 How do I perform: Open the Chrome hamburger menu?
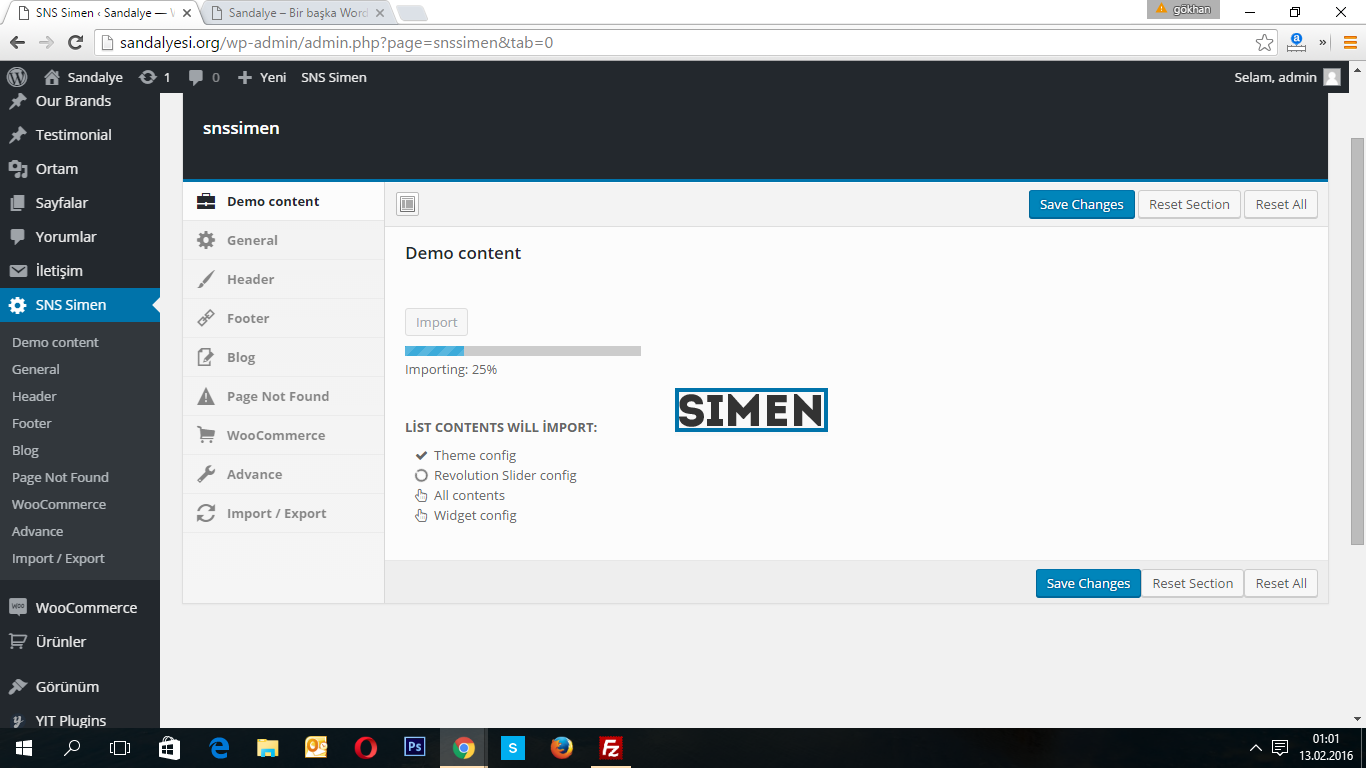point(1350,43)
